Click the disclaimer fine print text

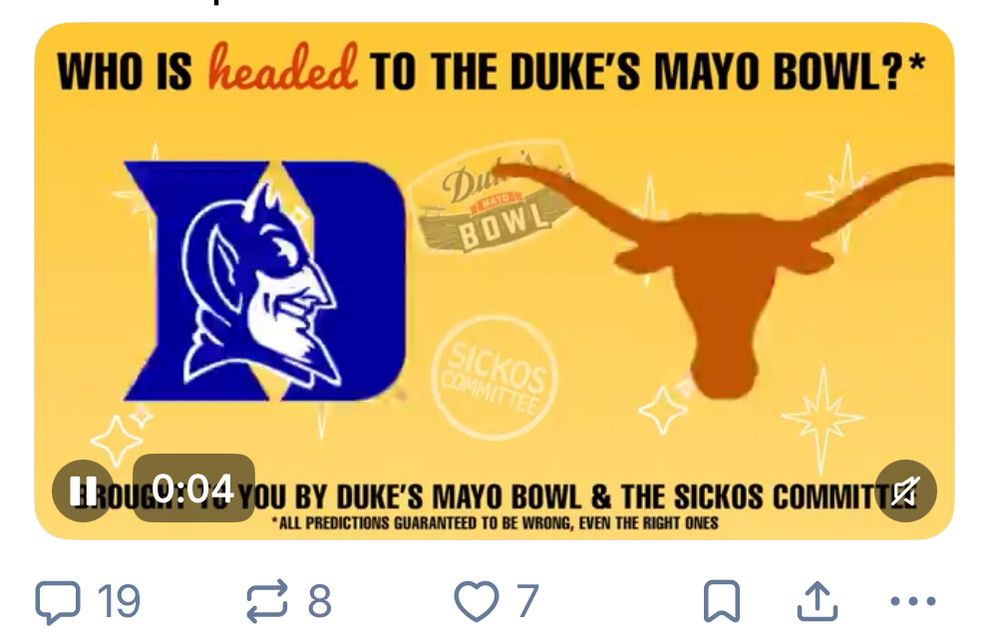[x=495, y=521]
